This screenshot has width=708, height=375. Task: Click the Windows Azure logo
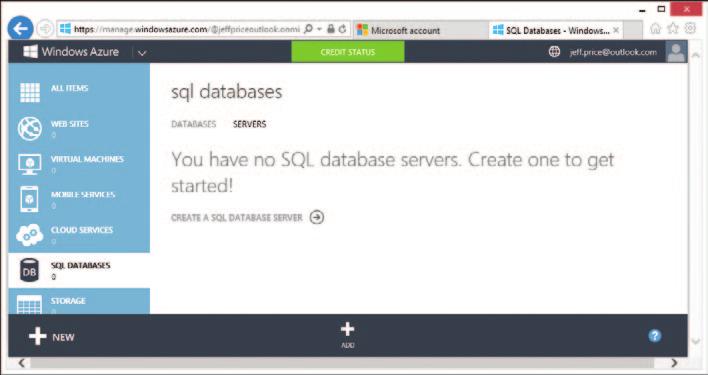[x=71, y=52]
